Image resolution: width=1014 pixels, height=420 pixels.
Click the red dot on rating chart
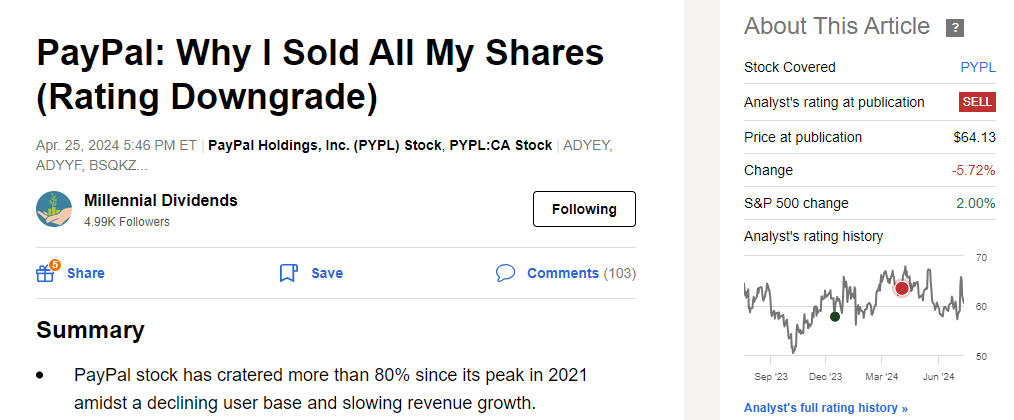[x=902, y=288]
